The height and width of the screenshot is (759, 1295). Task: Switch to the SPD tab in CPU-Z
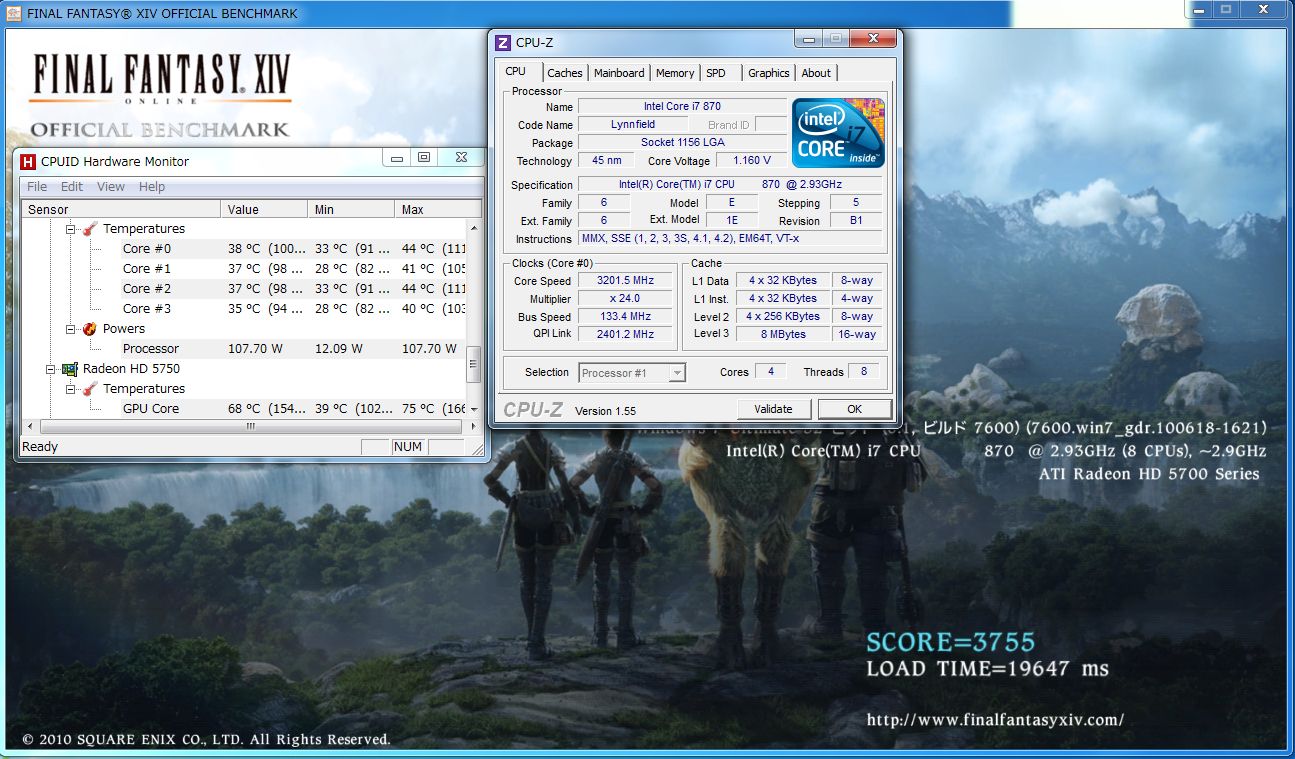[716, 73]
